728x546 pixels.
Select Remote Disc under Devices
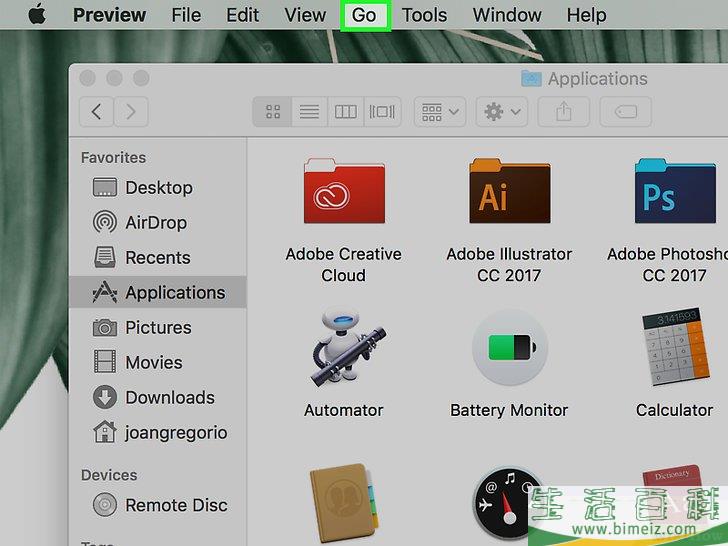point(158,505)
